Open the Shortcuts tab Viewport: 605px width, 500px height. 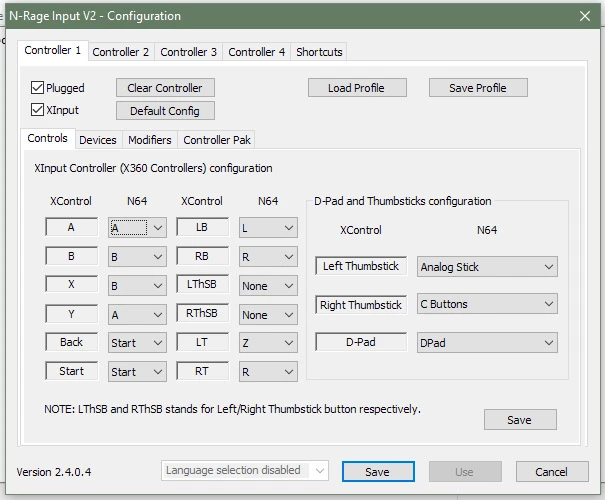point(319,52)
